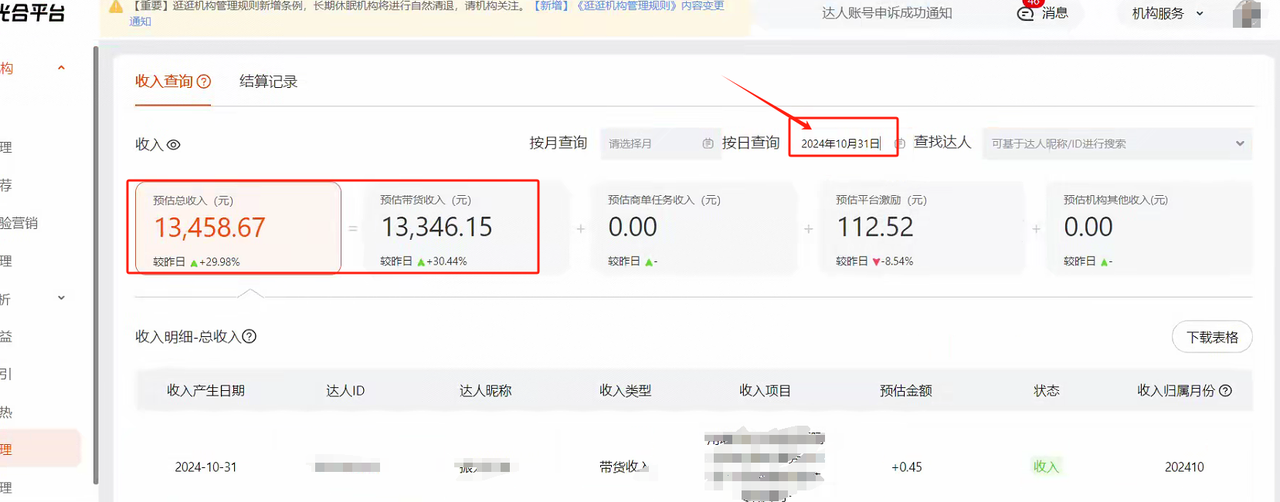Click the help icon beside 收入查询
1280x502 pixels.
pyautogui.click(x=204, y=82)
